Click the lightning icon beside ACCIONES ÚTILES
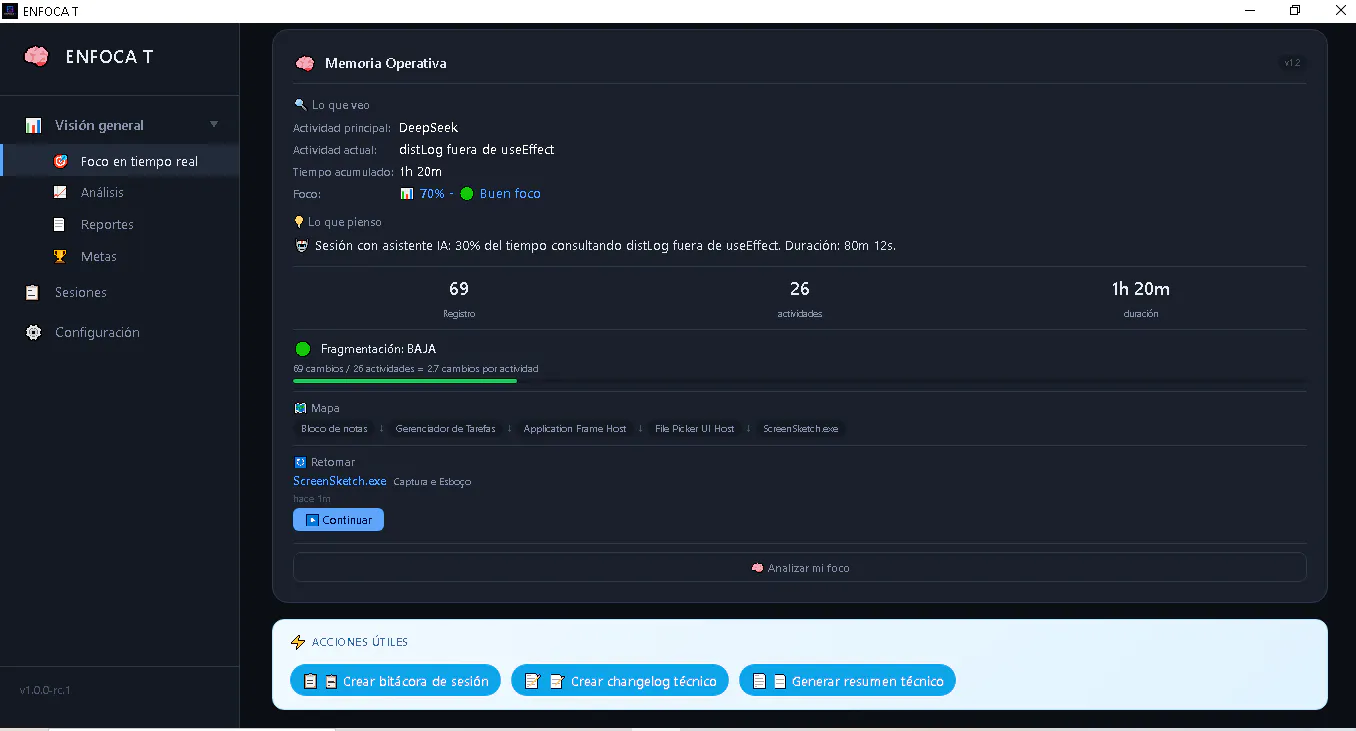Screen dimensions: 1356x731 tap(298, 642)
